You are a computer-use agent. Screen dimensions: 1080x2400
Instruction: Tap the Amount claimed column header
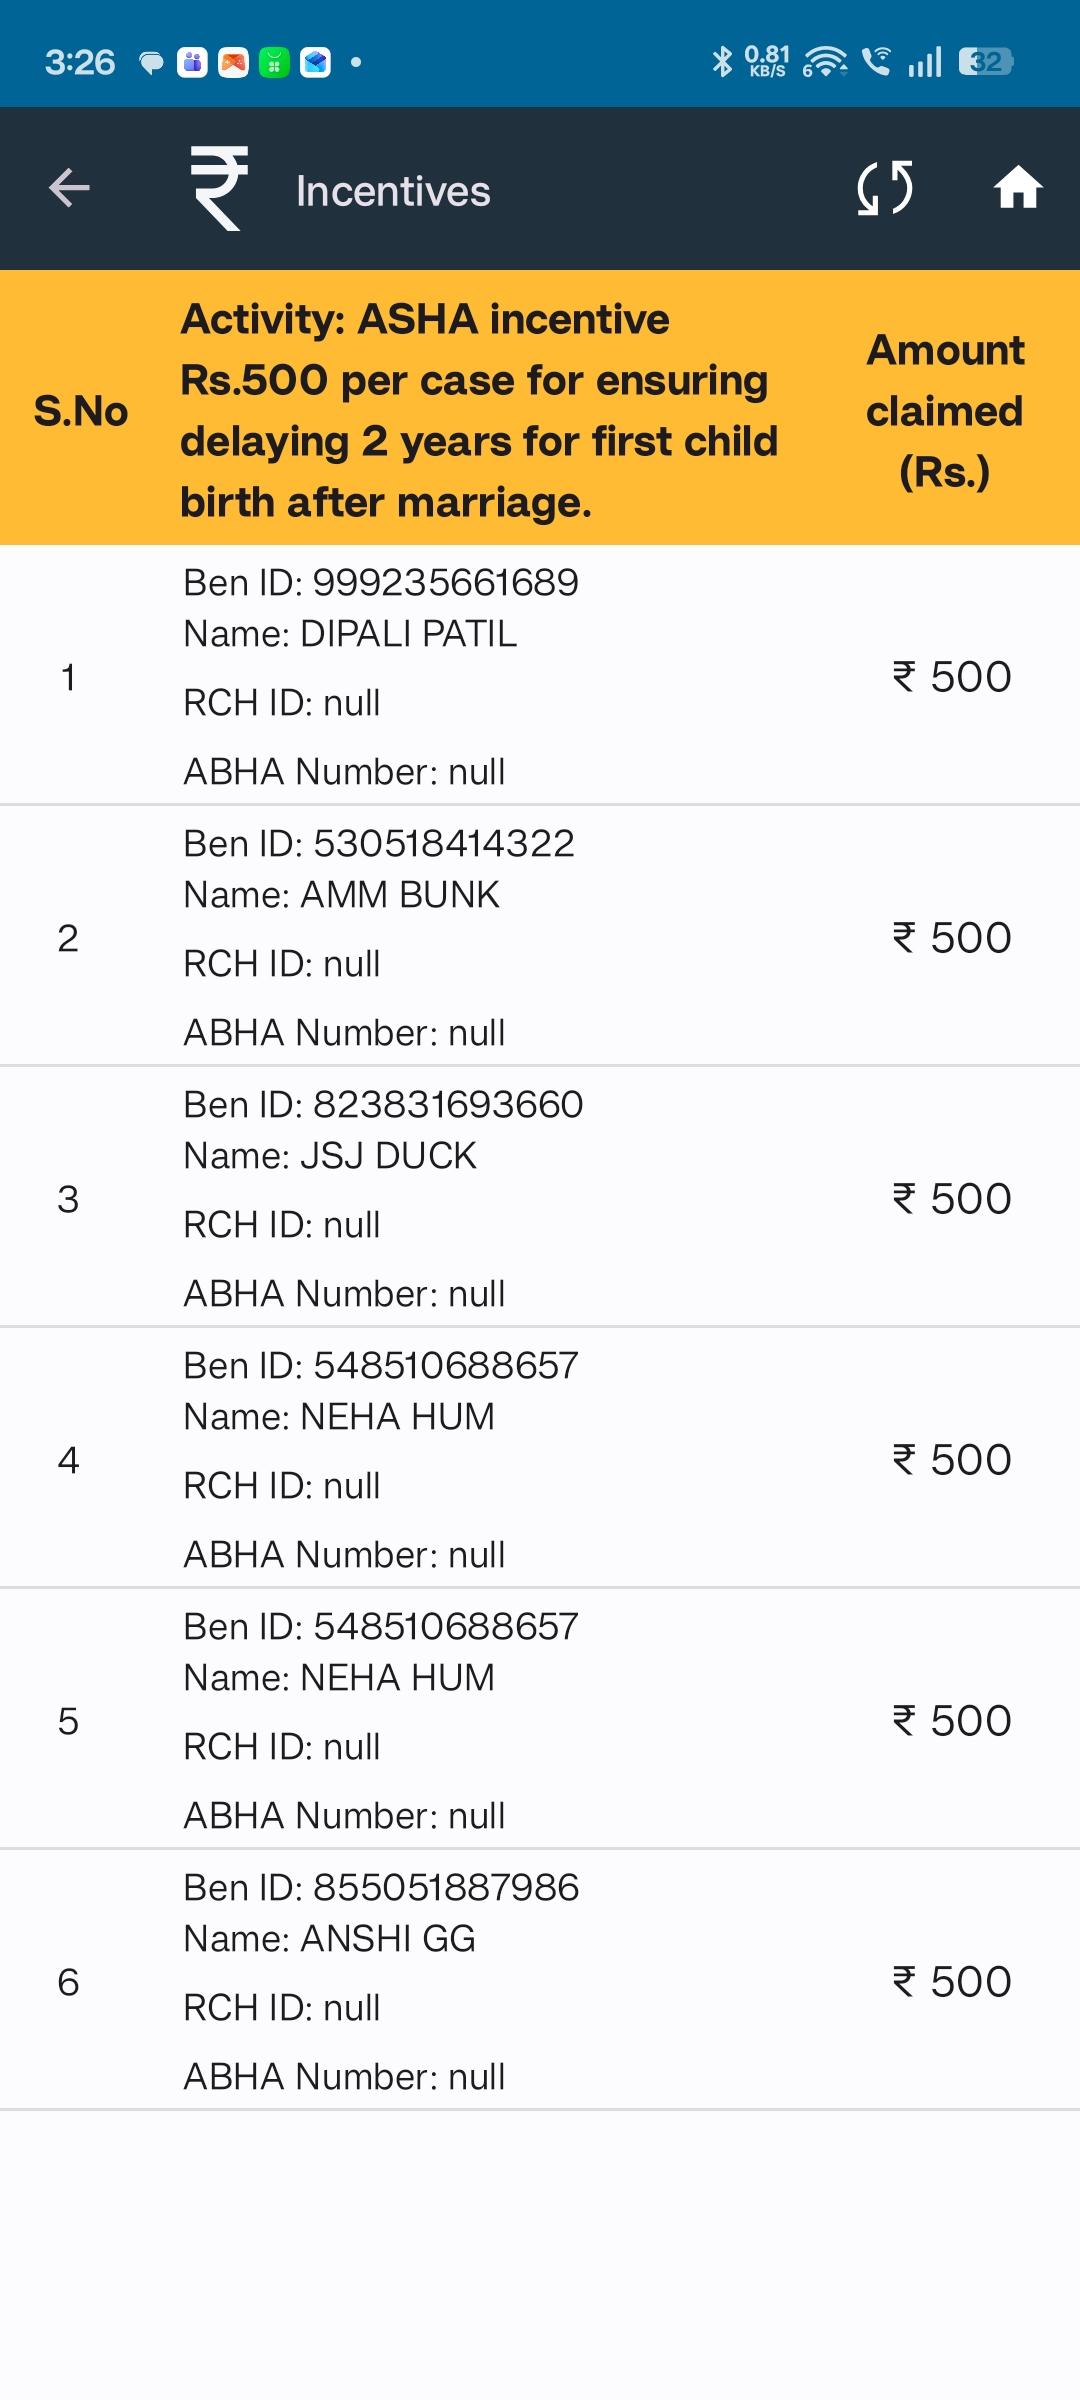(x=945, y=411)
